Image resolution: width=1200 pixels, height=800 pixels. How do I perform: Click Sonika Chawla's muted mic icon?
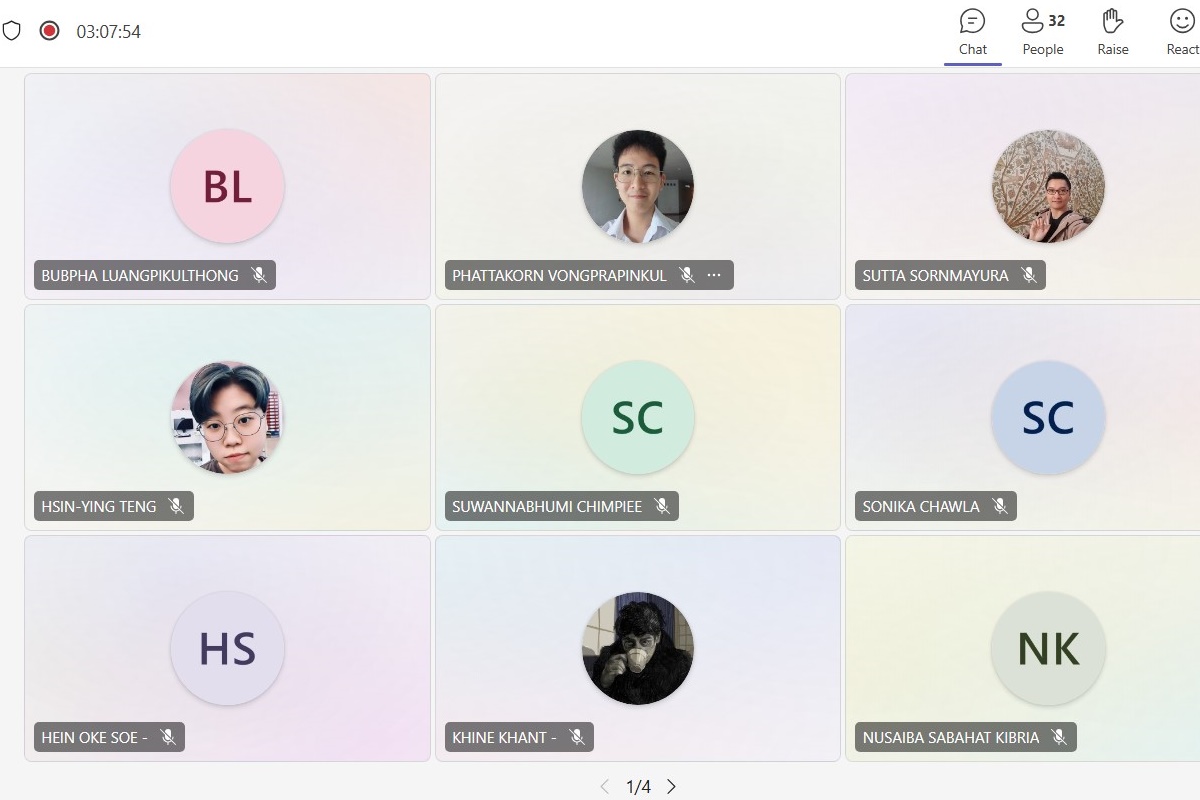point(1000,506)
